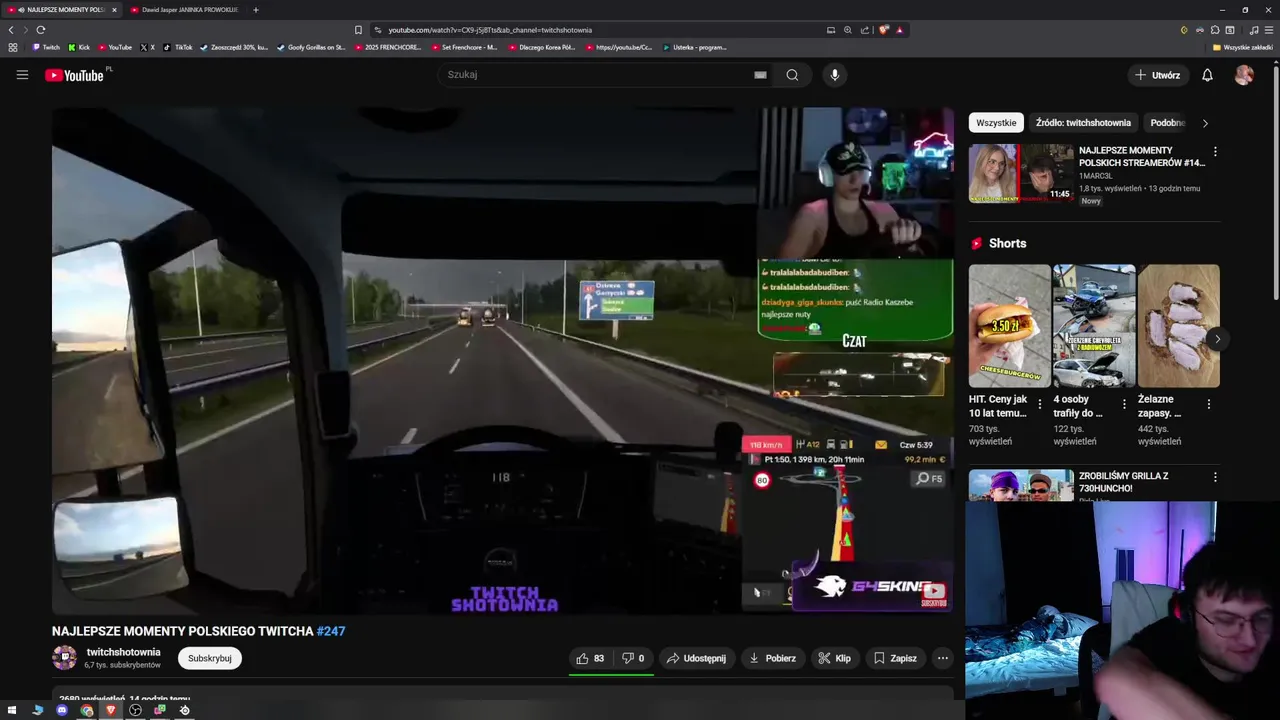Open the crashed car short thumbnail

[1094, 326]
